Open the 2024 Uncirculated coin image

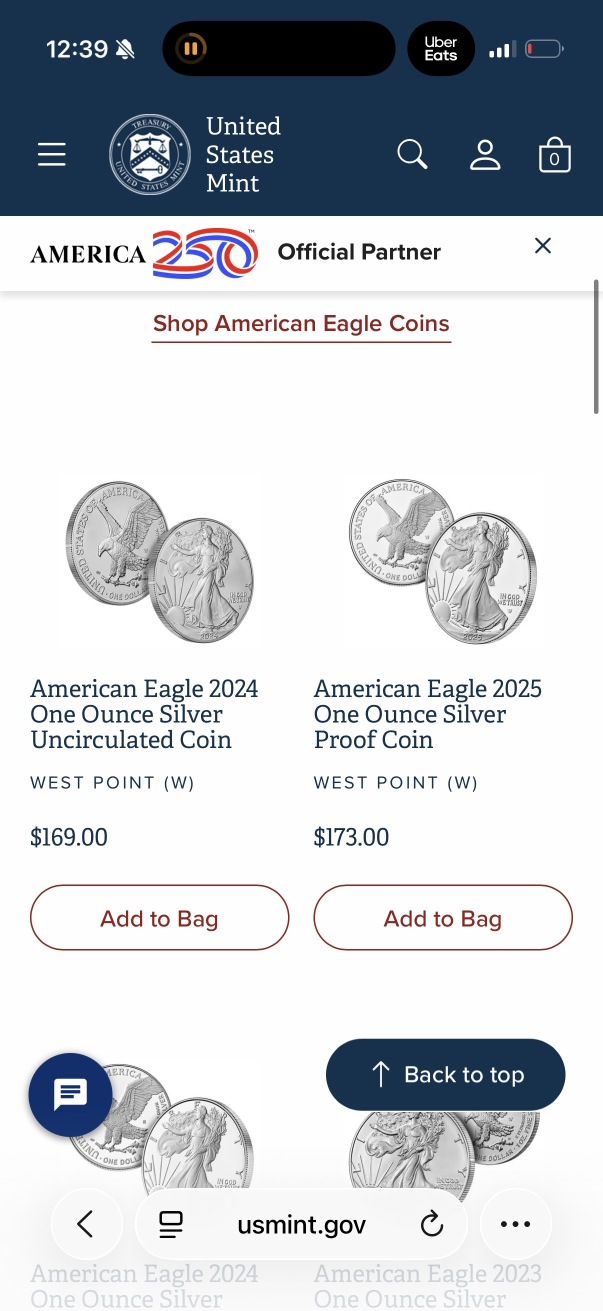[x=160, y=560]
